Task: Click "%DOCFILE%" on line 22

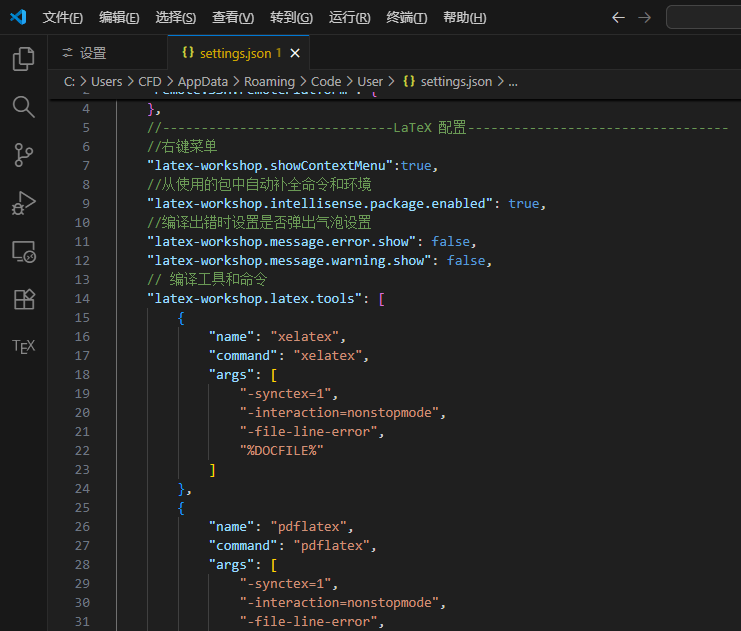Action: (282, 450)
